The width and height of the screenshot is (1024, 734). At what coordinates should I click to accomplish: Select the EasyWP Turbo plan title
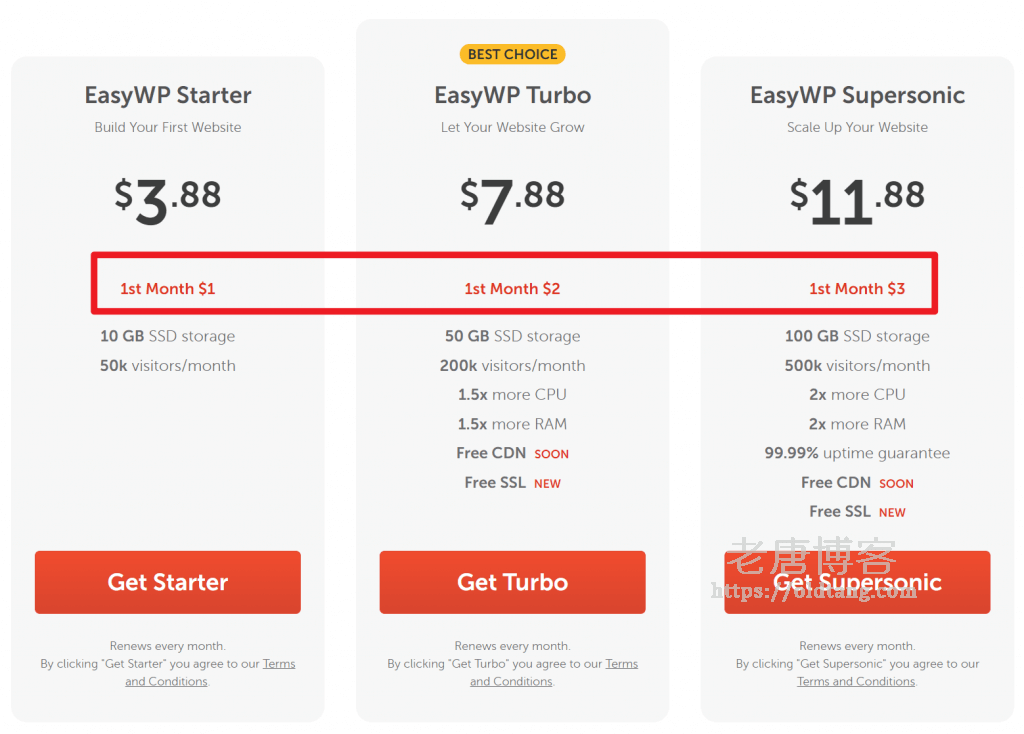(513, 95)
